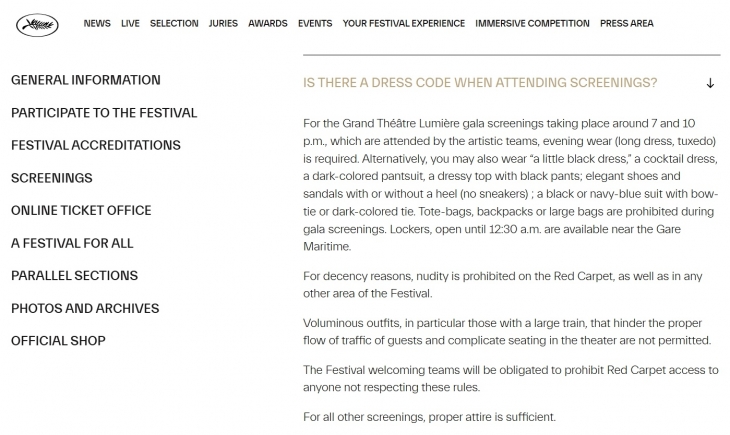
Task: Open Photos and Archives section
Action: click(85, 308)
